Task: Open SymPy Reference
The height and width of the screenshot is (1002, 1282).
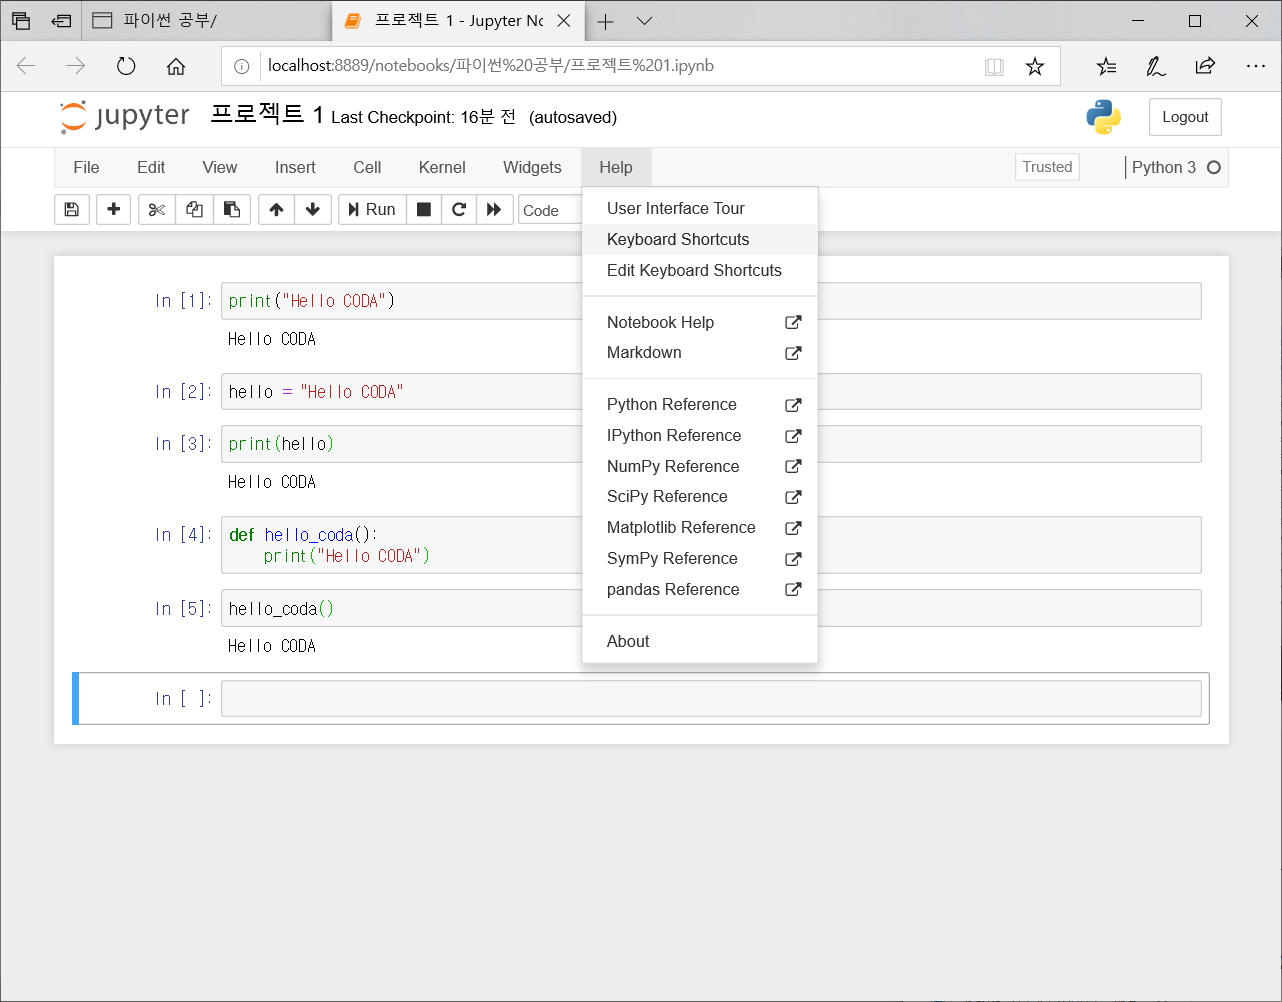Action: coord(700,558)
